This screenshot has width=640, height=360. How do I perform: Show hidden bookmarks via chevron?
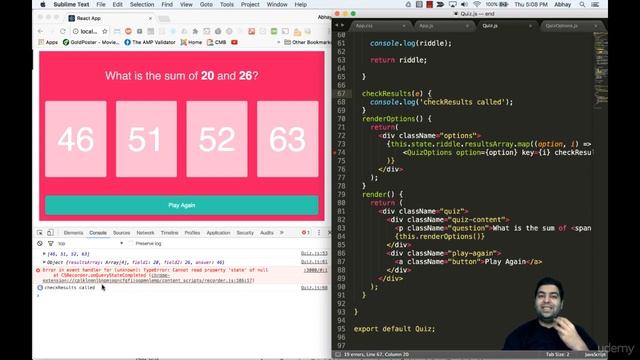pos(278,42)
